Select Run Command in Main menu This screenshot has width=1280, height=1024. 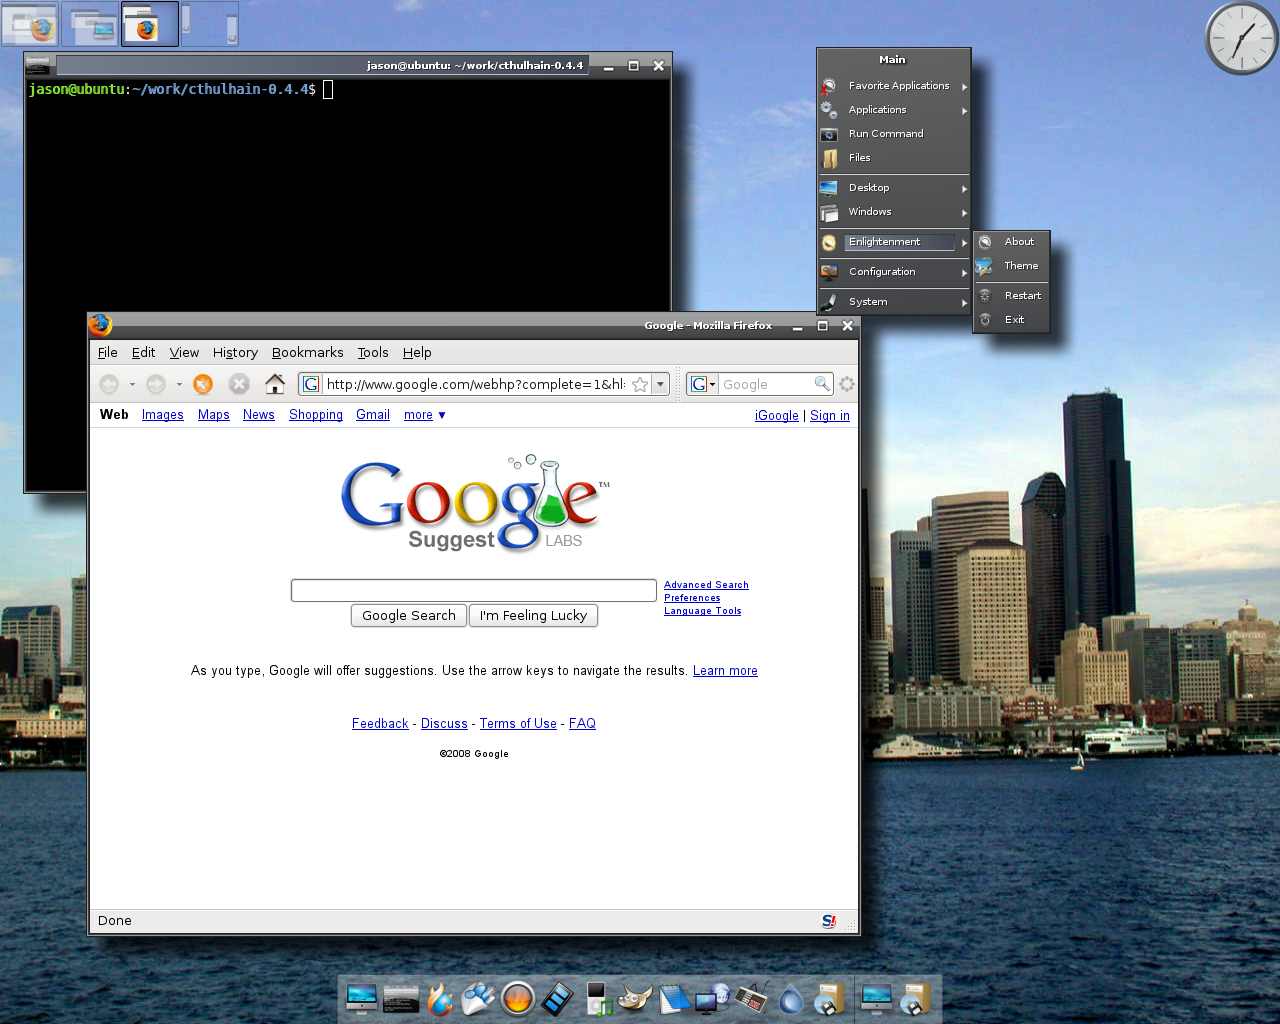[x=894, y=134]
